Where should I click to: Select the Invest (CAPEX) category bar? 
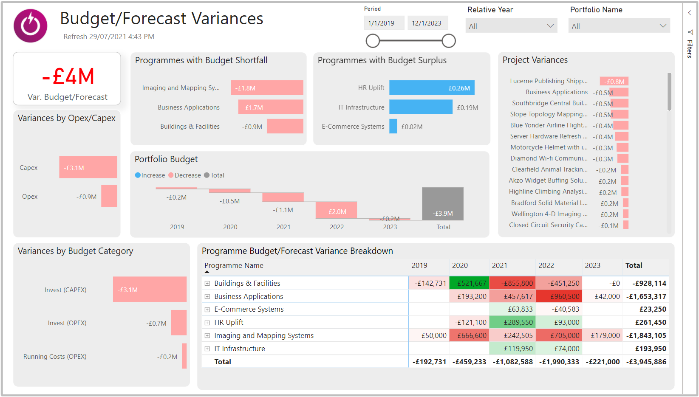click(x=150, y=289)
